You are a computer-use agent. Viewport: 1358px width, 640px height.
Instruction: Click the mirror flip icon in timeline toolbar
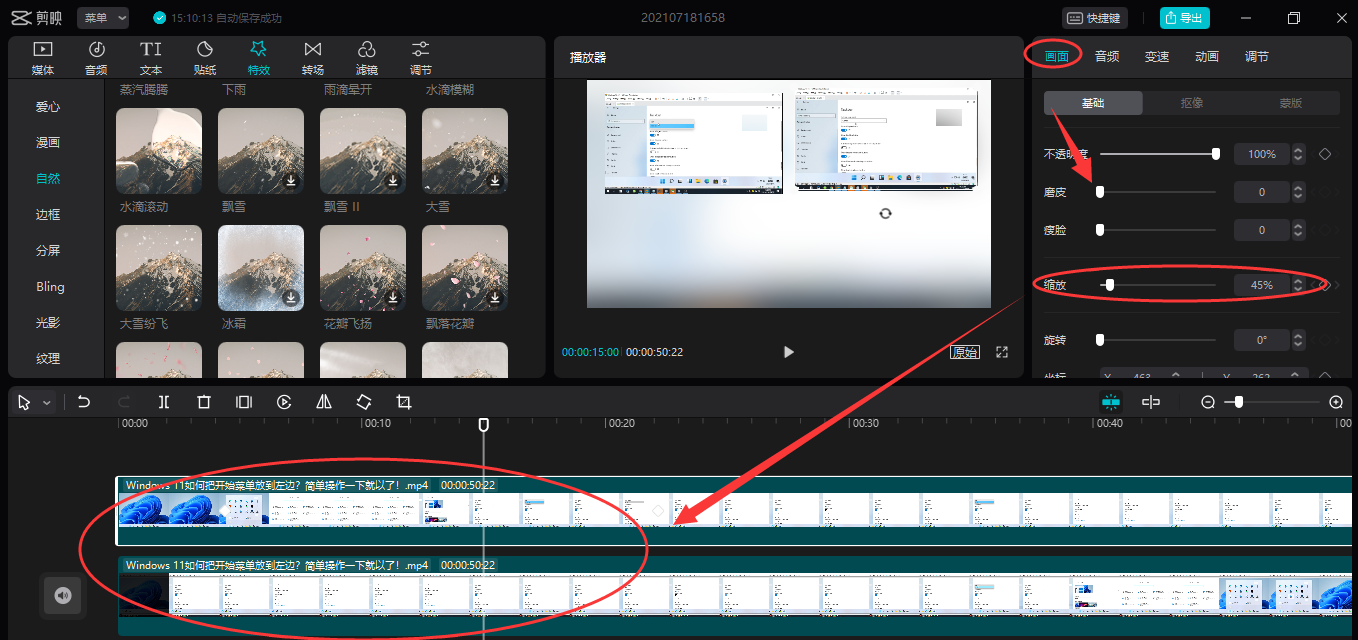click(x=324, y=402)
